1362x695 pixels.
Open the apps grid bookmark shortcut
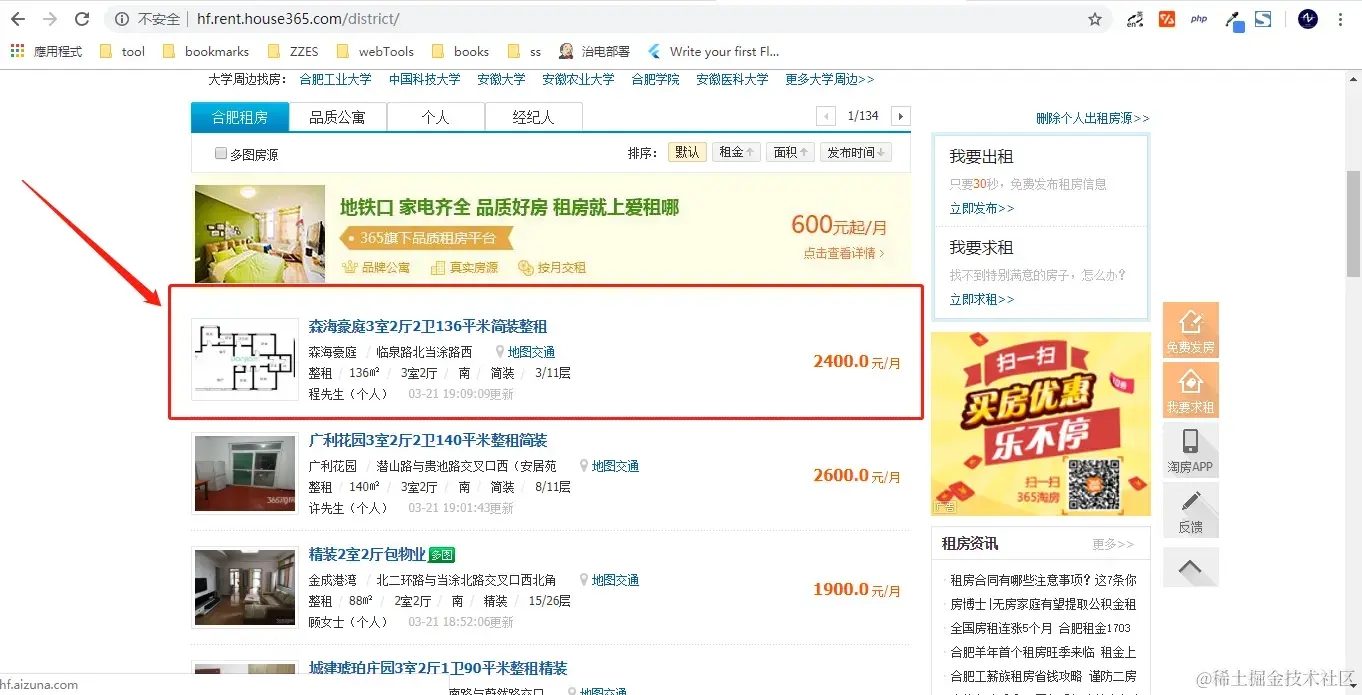[x=17, y=51]
